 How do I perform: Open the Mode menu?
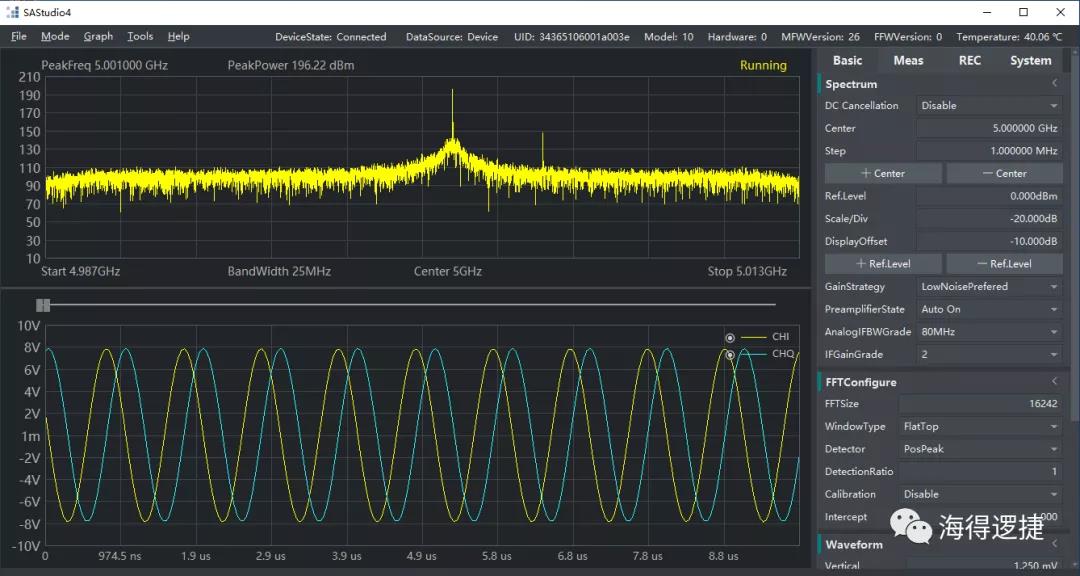pos(55,37)
